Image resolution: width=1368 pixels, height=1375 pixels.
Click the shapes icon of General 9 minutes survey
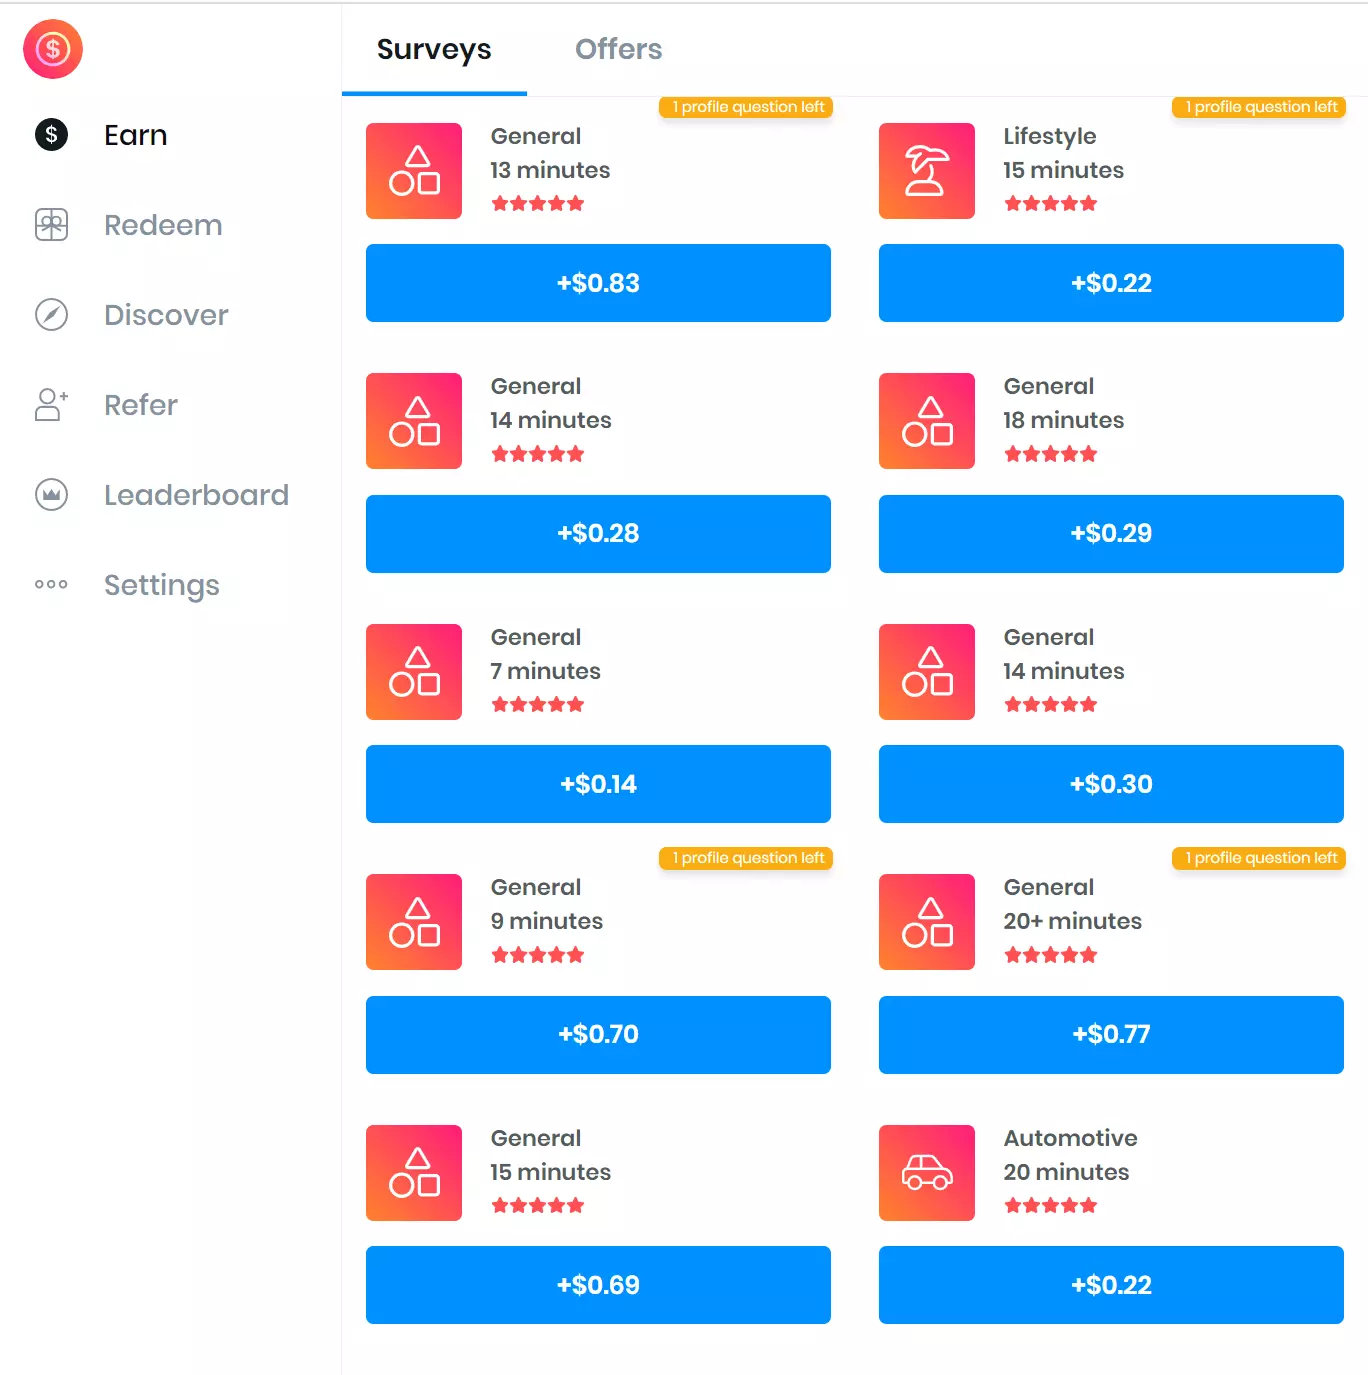[x=414, y=922]
